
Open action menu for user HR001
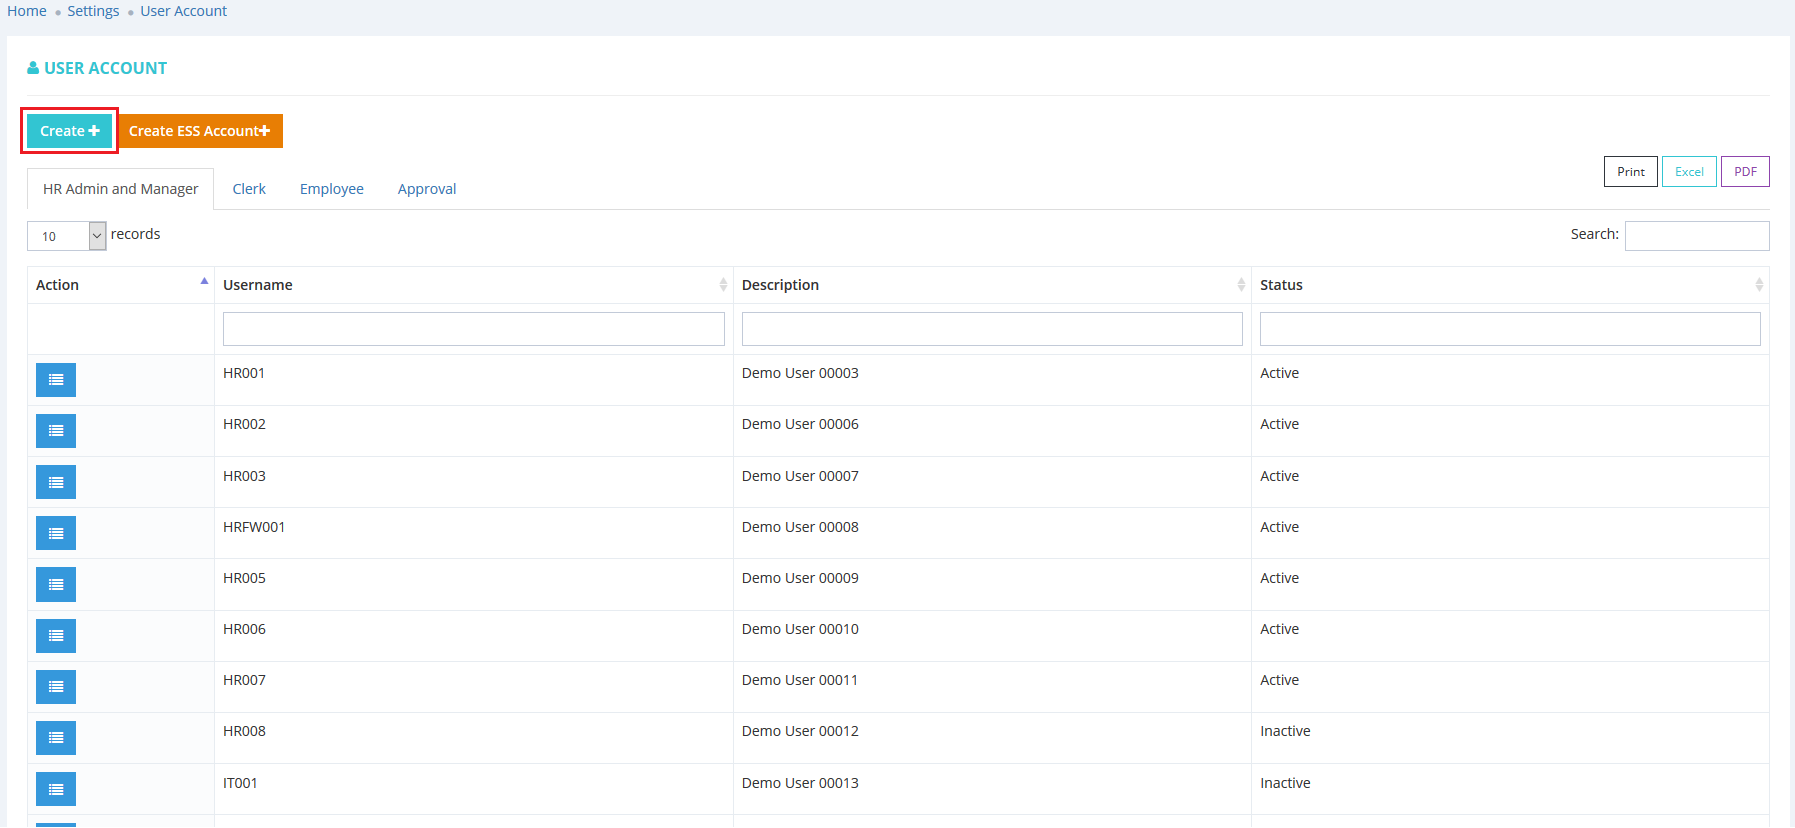[x=56, y=380]
